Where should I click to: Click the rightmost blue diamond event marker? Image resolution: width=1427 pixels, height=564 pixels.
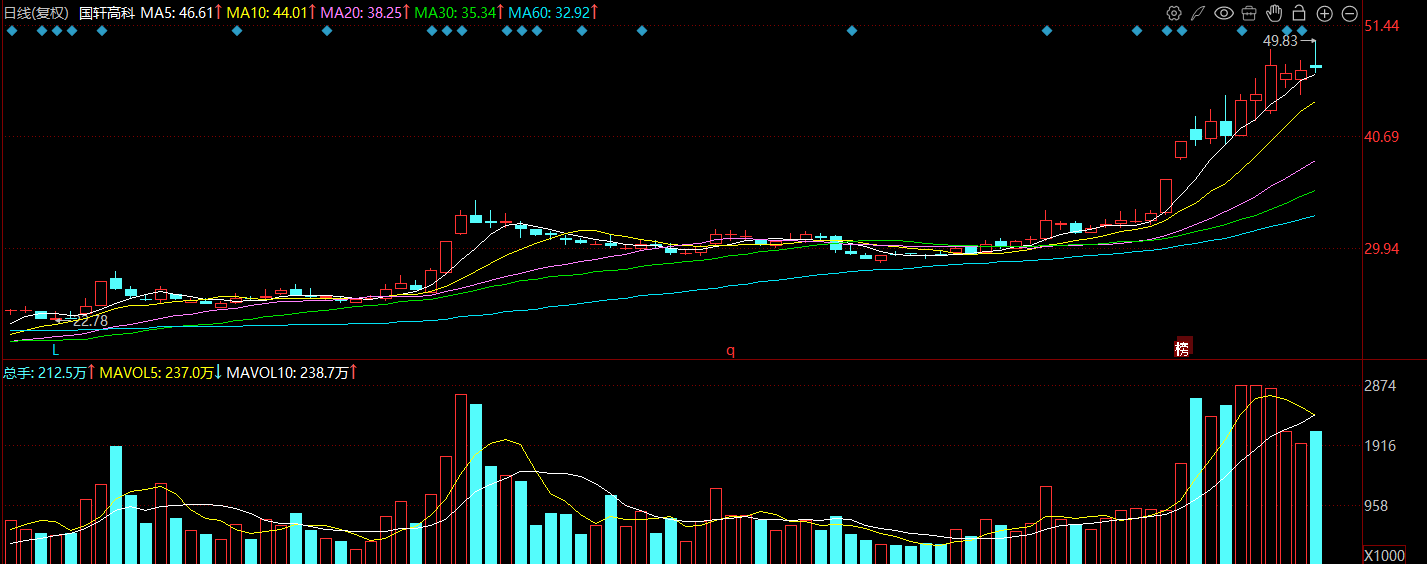coord(1302,31)
